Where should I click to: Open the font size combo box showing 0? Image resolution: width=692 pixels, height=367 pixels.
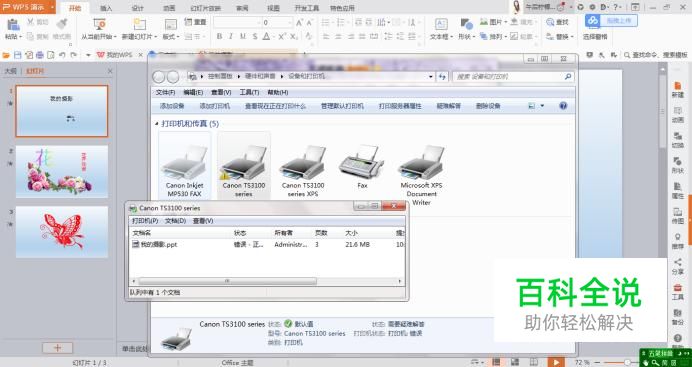coord(277,22)
